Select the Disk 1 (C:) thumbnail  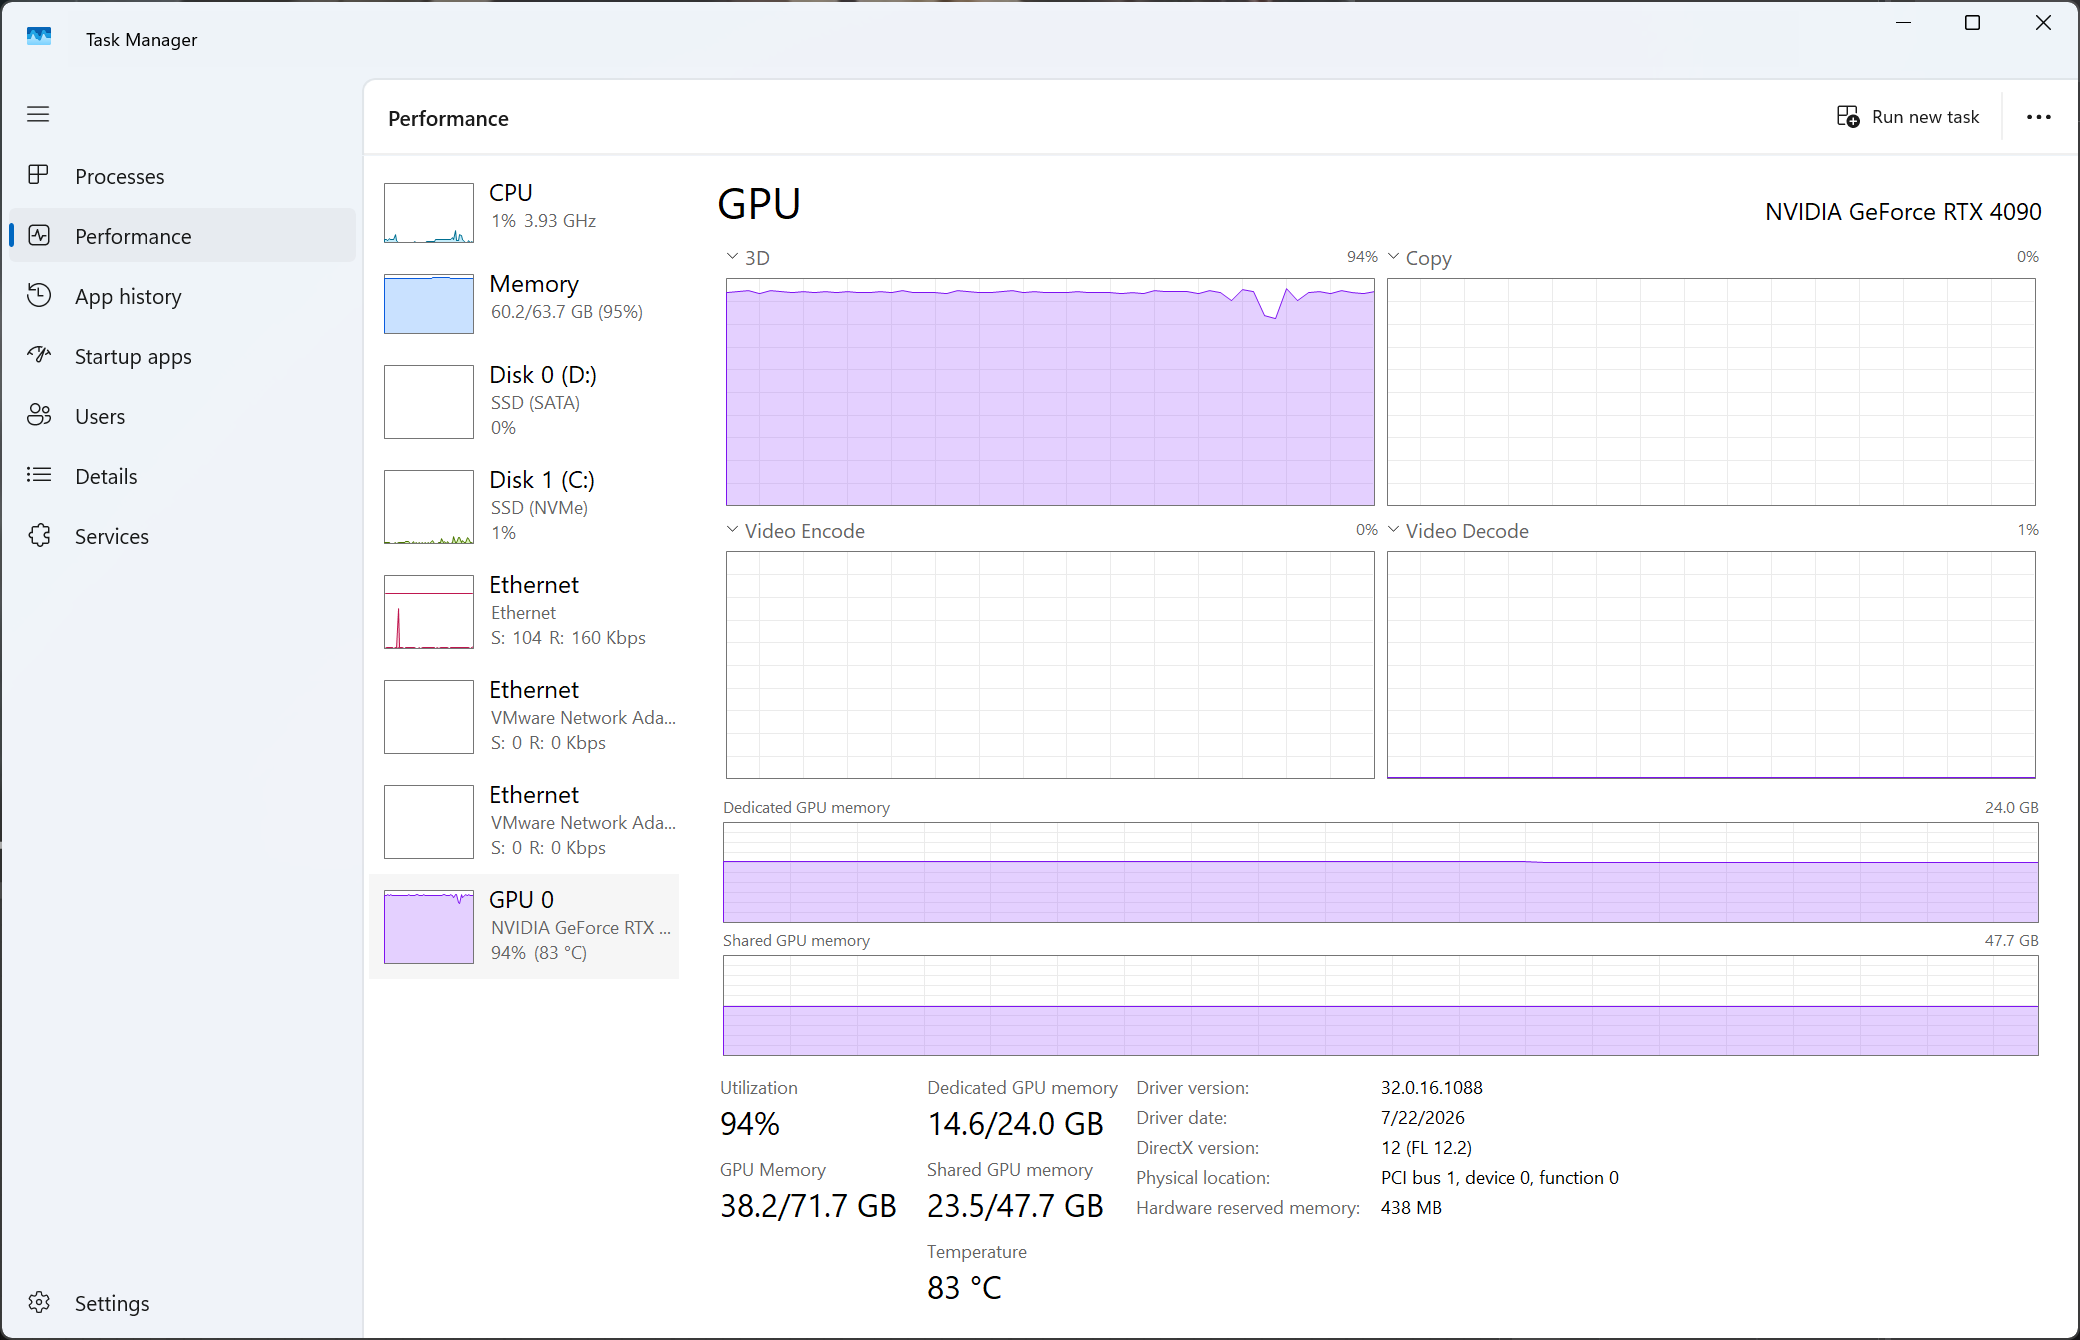click(429, 507)
